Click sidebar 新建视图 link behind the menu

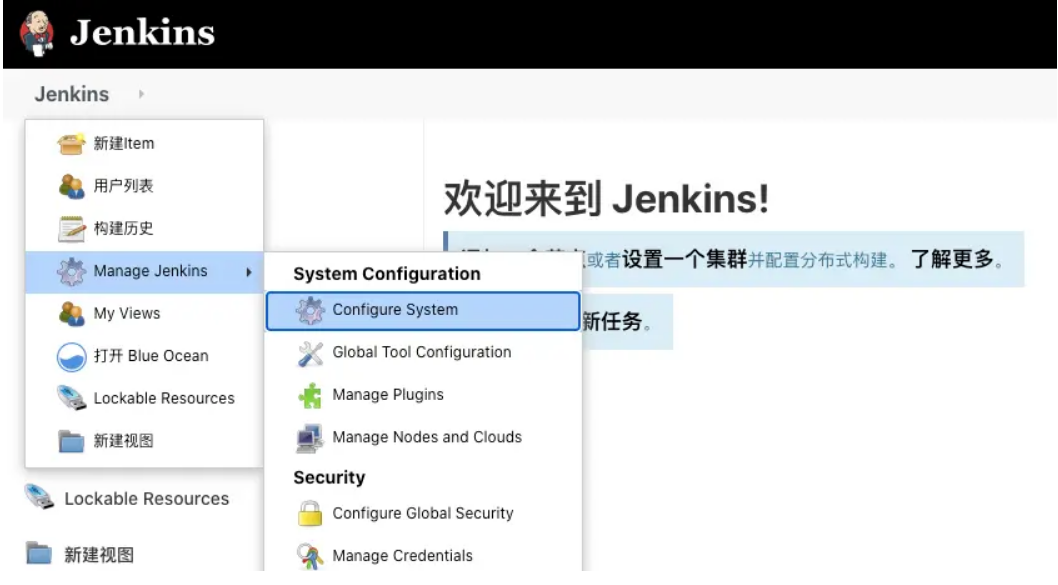pos(99,555)
